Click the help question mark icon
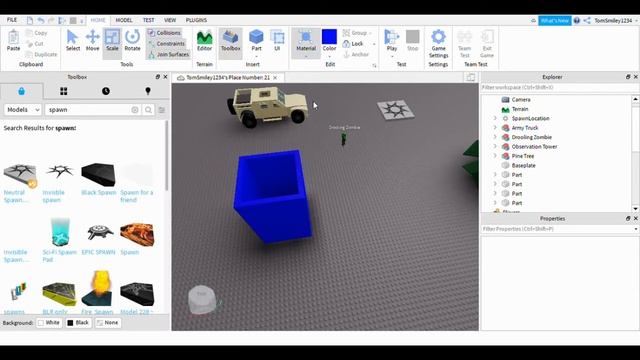 (x=576, y=20)
